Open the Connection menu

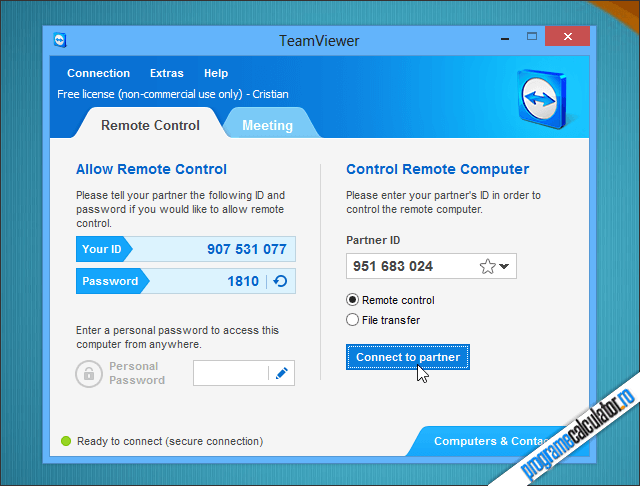pyautogui.click(x=98, y=73)
